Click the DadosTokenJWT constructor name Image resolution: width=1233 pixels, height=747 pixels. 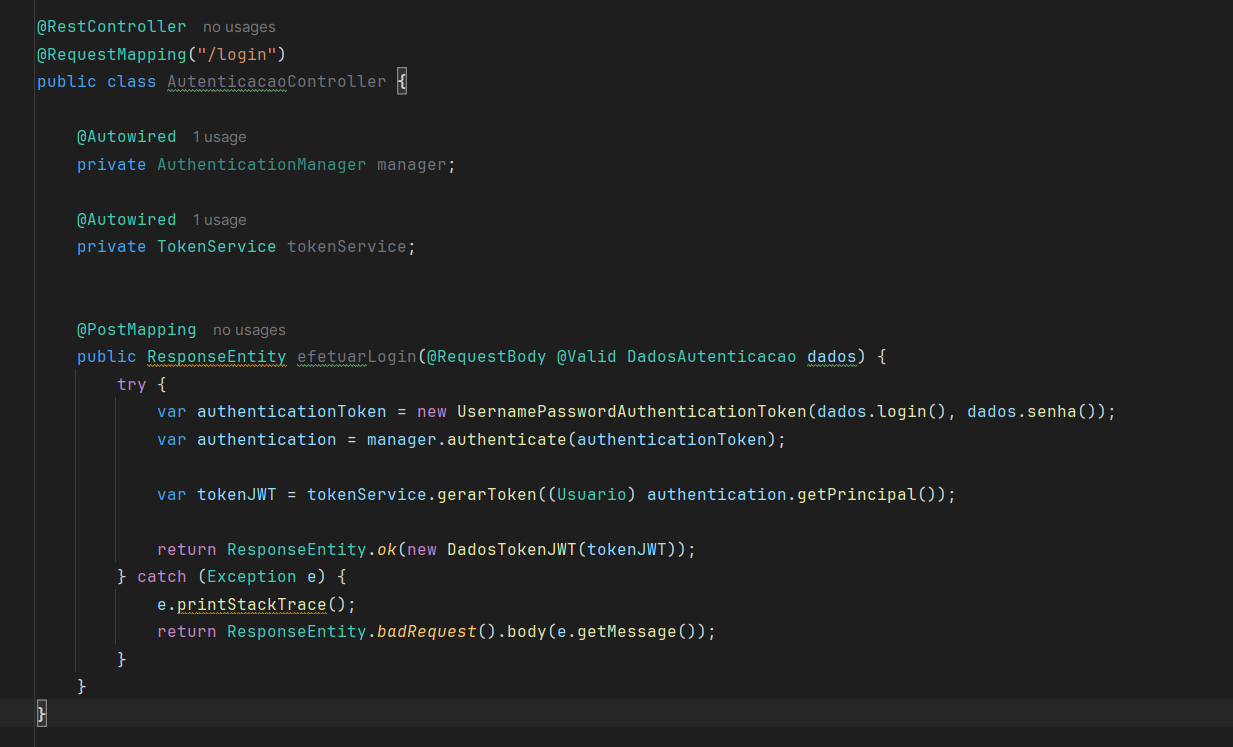[511, 550]
